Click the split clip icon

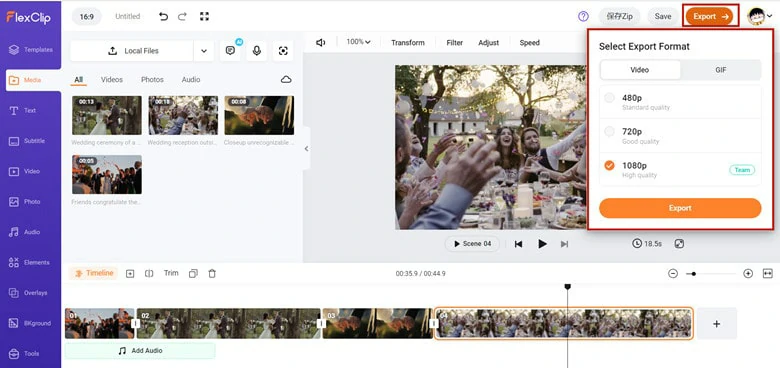pyautogui.click(x=149, y=274)
